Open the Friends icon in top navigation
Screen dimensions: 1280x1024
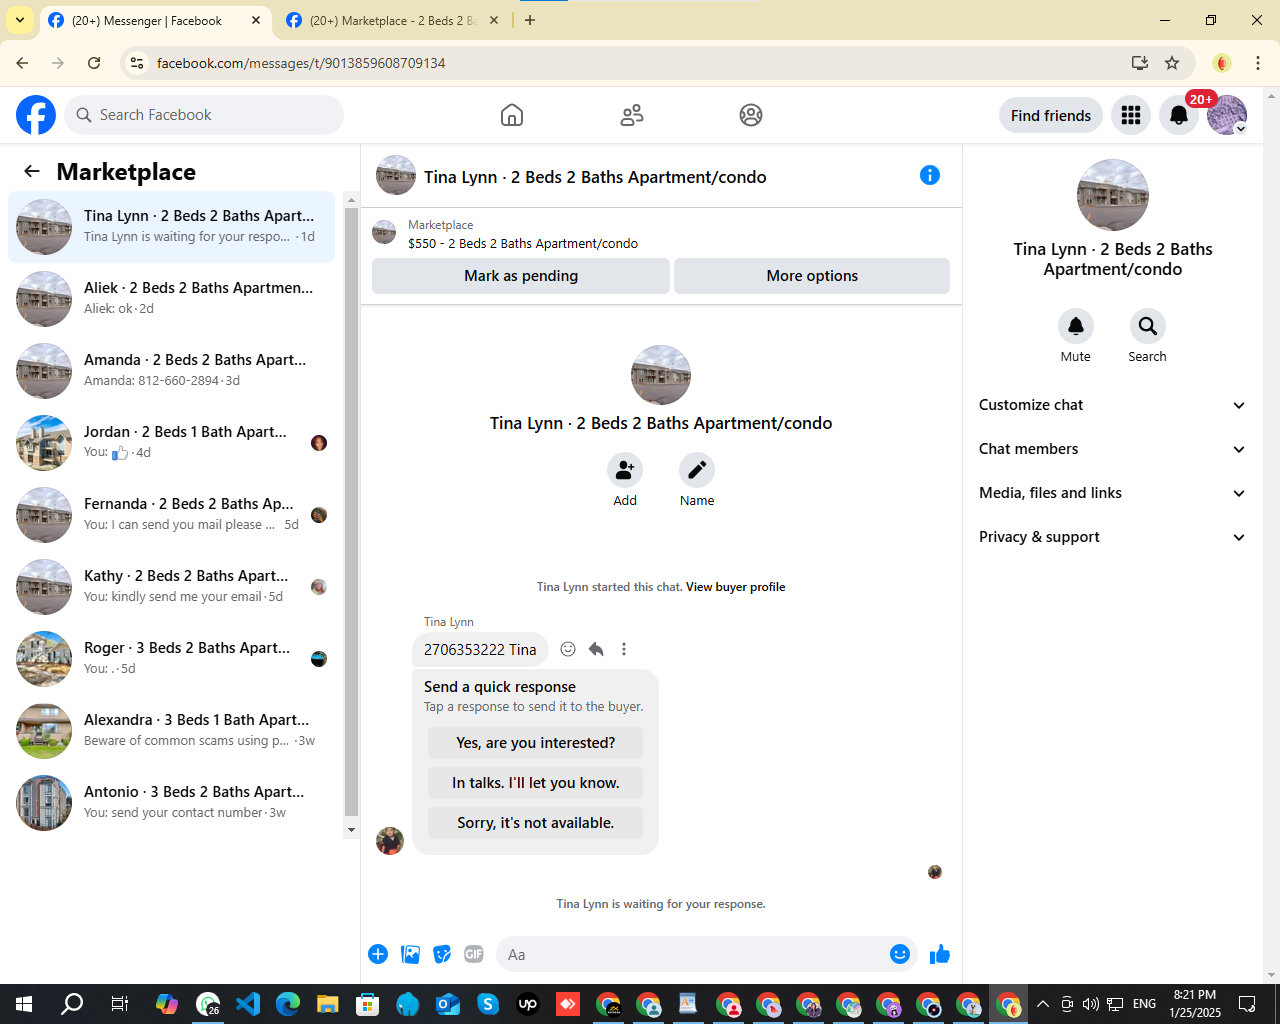[632, 115]
